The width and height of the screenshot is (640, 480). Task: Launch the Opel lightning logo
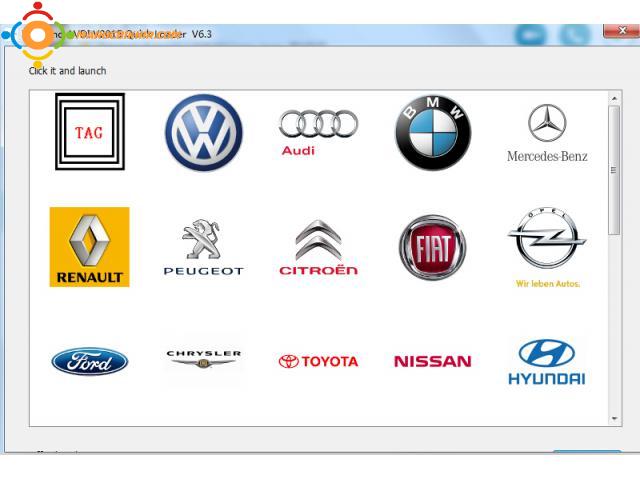(547, 247)
